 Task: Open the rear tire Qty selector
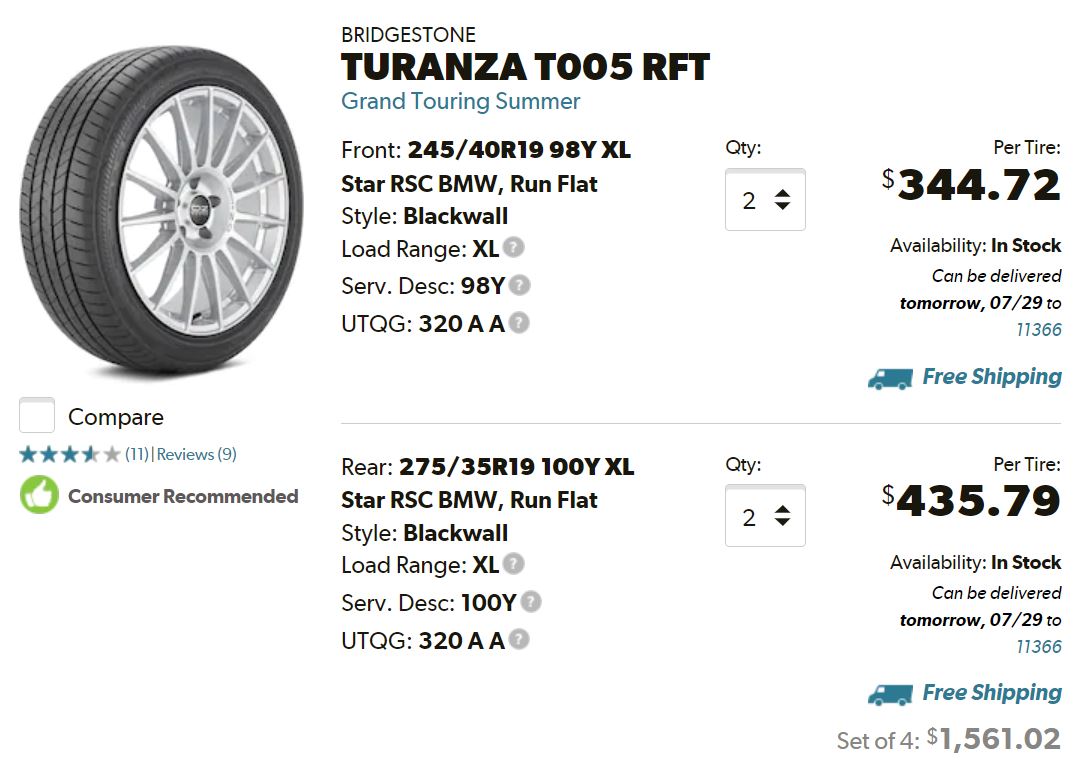tap(764, 516)
